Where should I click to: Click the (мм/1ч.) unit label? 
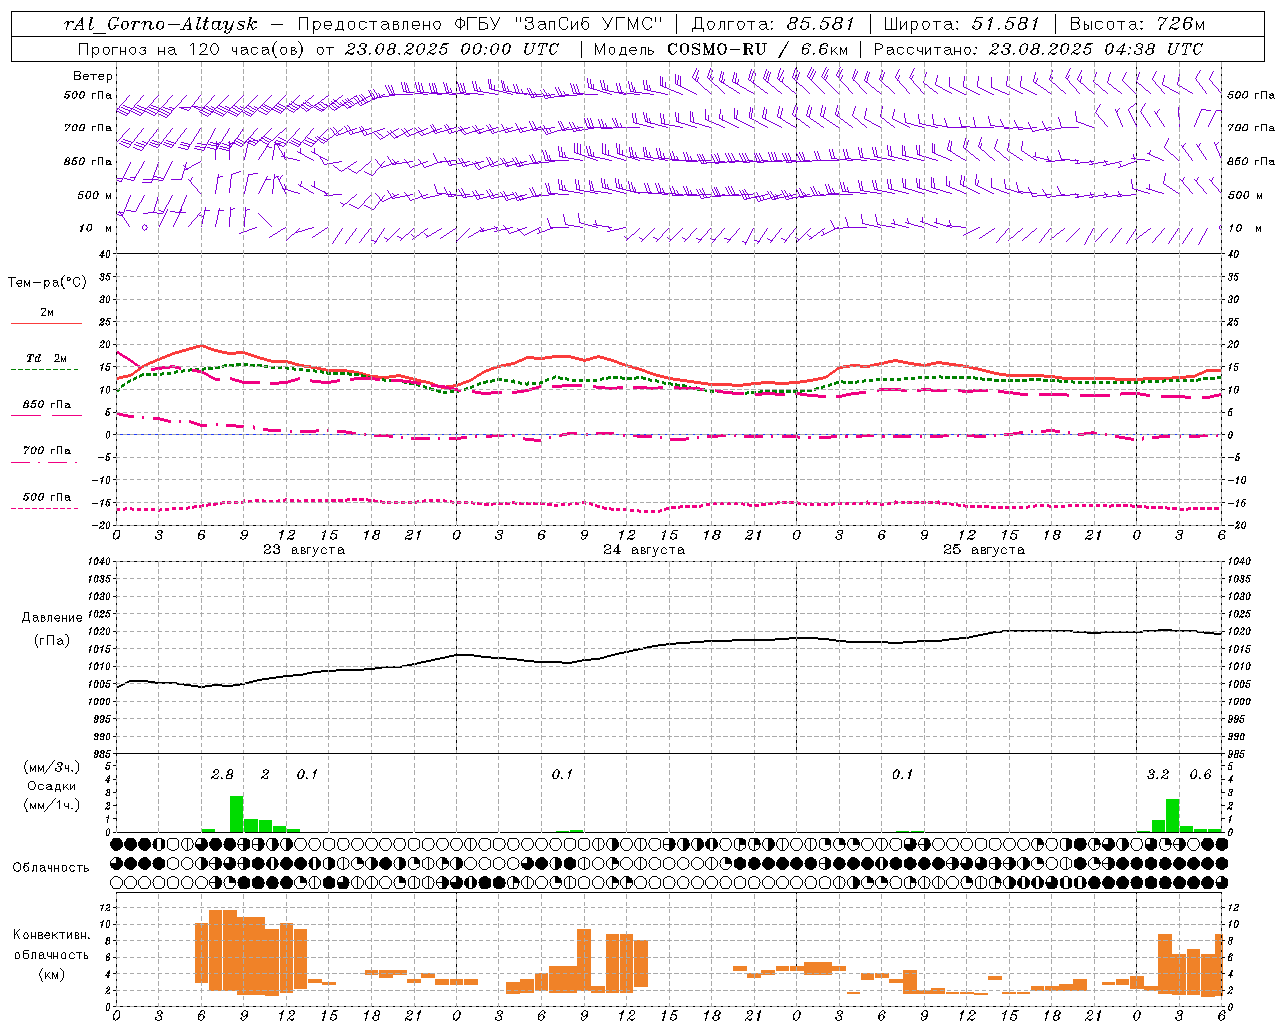(x=51, y=805)
